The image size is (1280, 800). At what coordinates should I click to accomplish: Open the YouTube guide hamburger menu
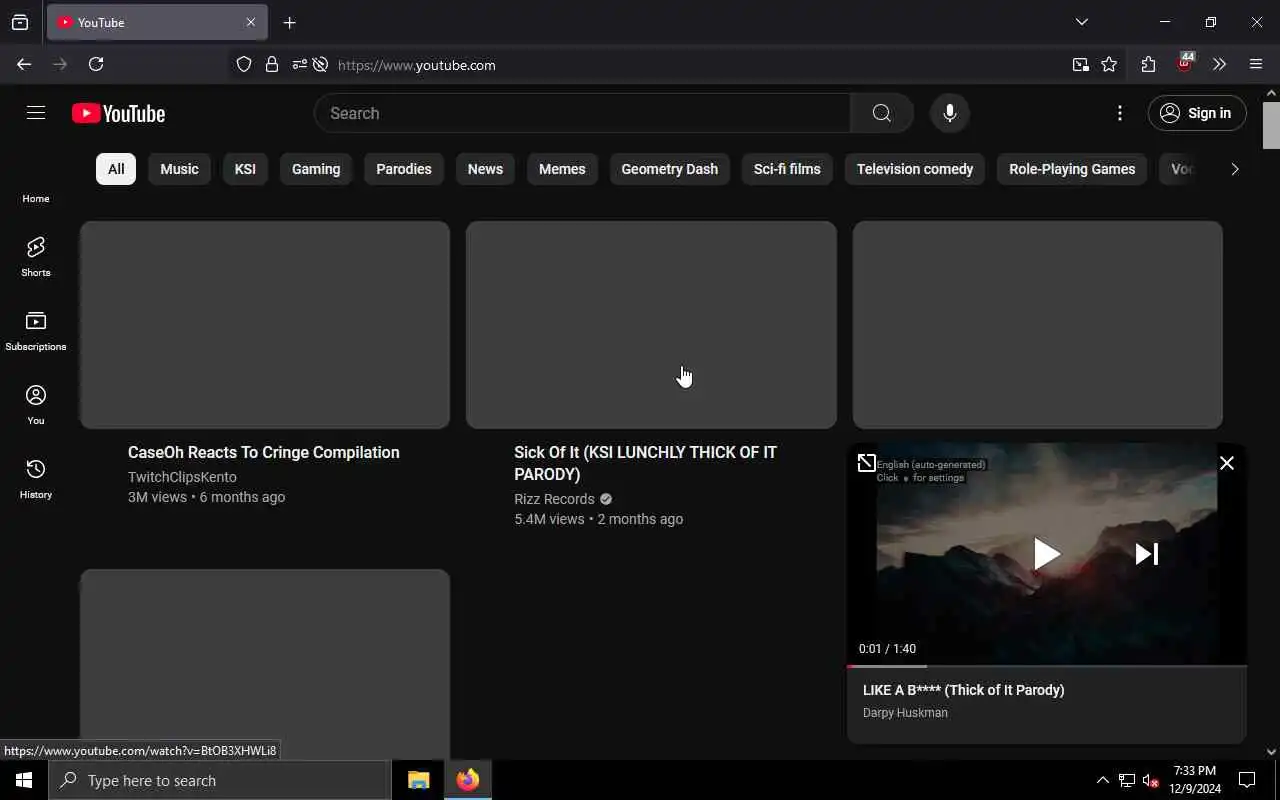pyautogui.click(x=36, y=113)
